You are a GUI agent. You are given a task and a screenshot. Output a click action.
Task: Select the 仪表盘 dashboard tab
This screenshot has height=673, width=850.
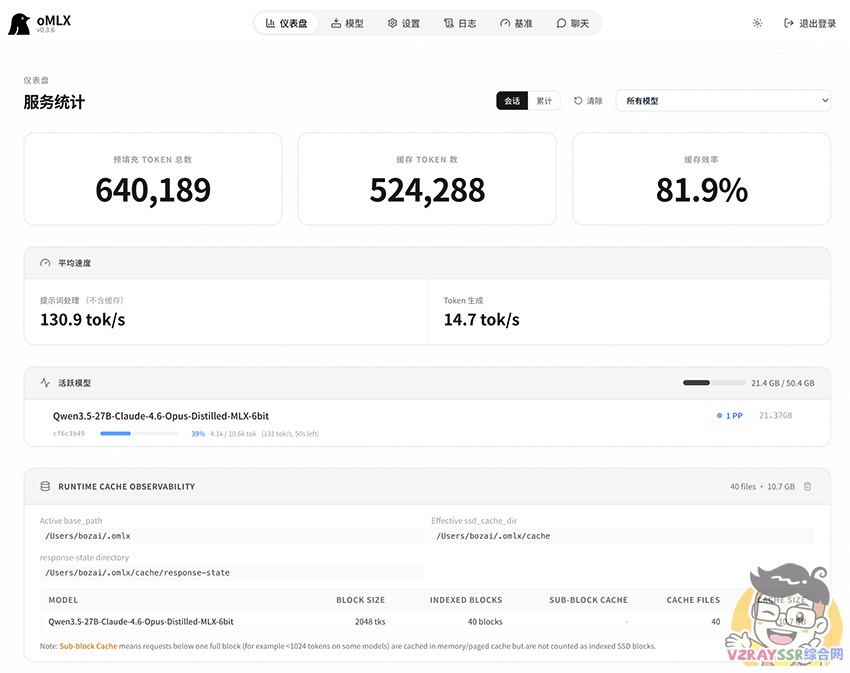coord(286,23)
